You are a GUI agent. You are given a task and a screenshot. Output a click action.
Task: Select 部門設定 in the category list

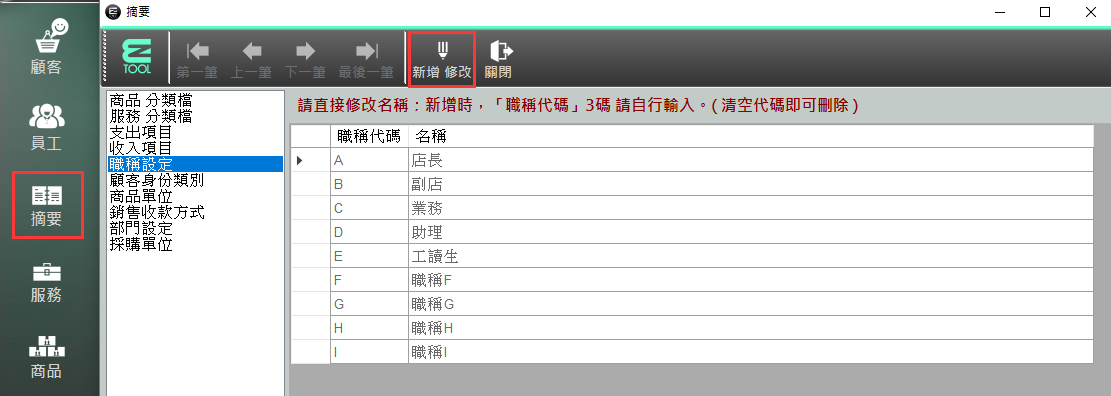(x=140, y=229)
